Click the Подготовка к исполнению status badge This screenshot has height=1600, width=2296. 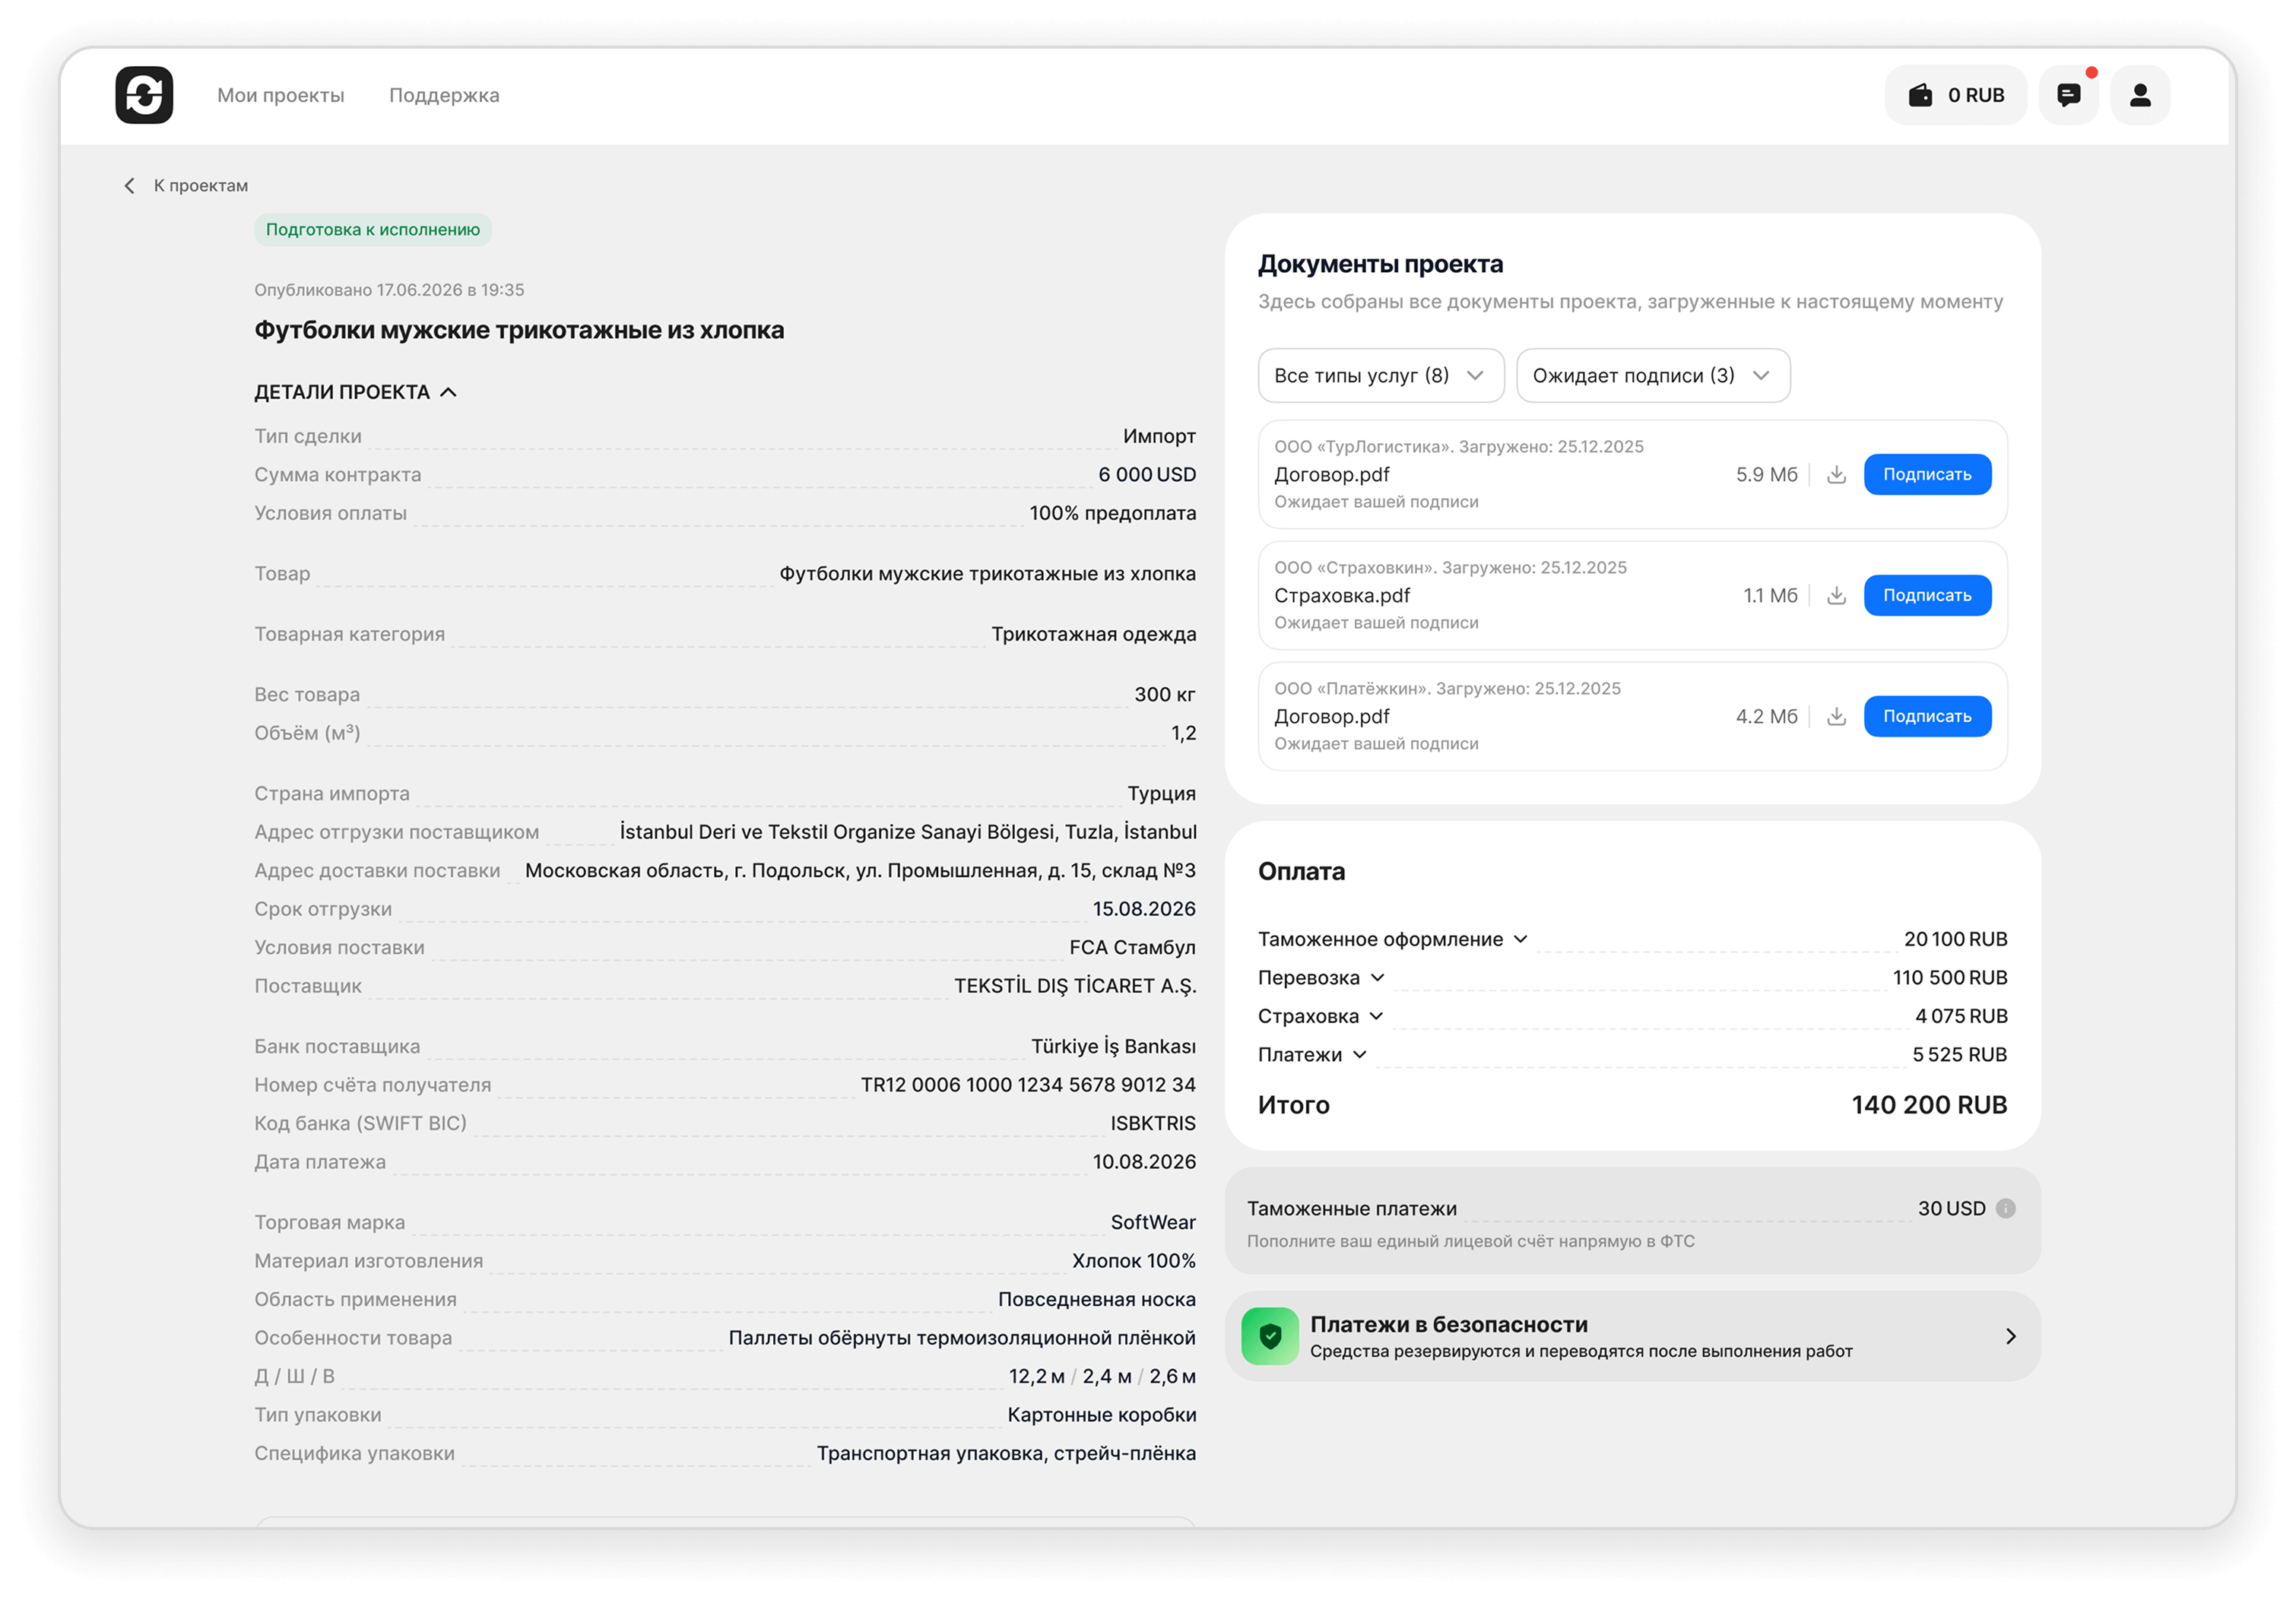373,230
